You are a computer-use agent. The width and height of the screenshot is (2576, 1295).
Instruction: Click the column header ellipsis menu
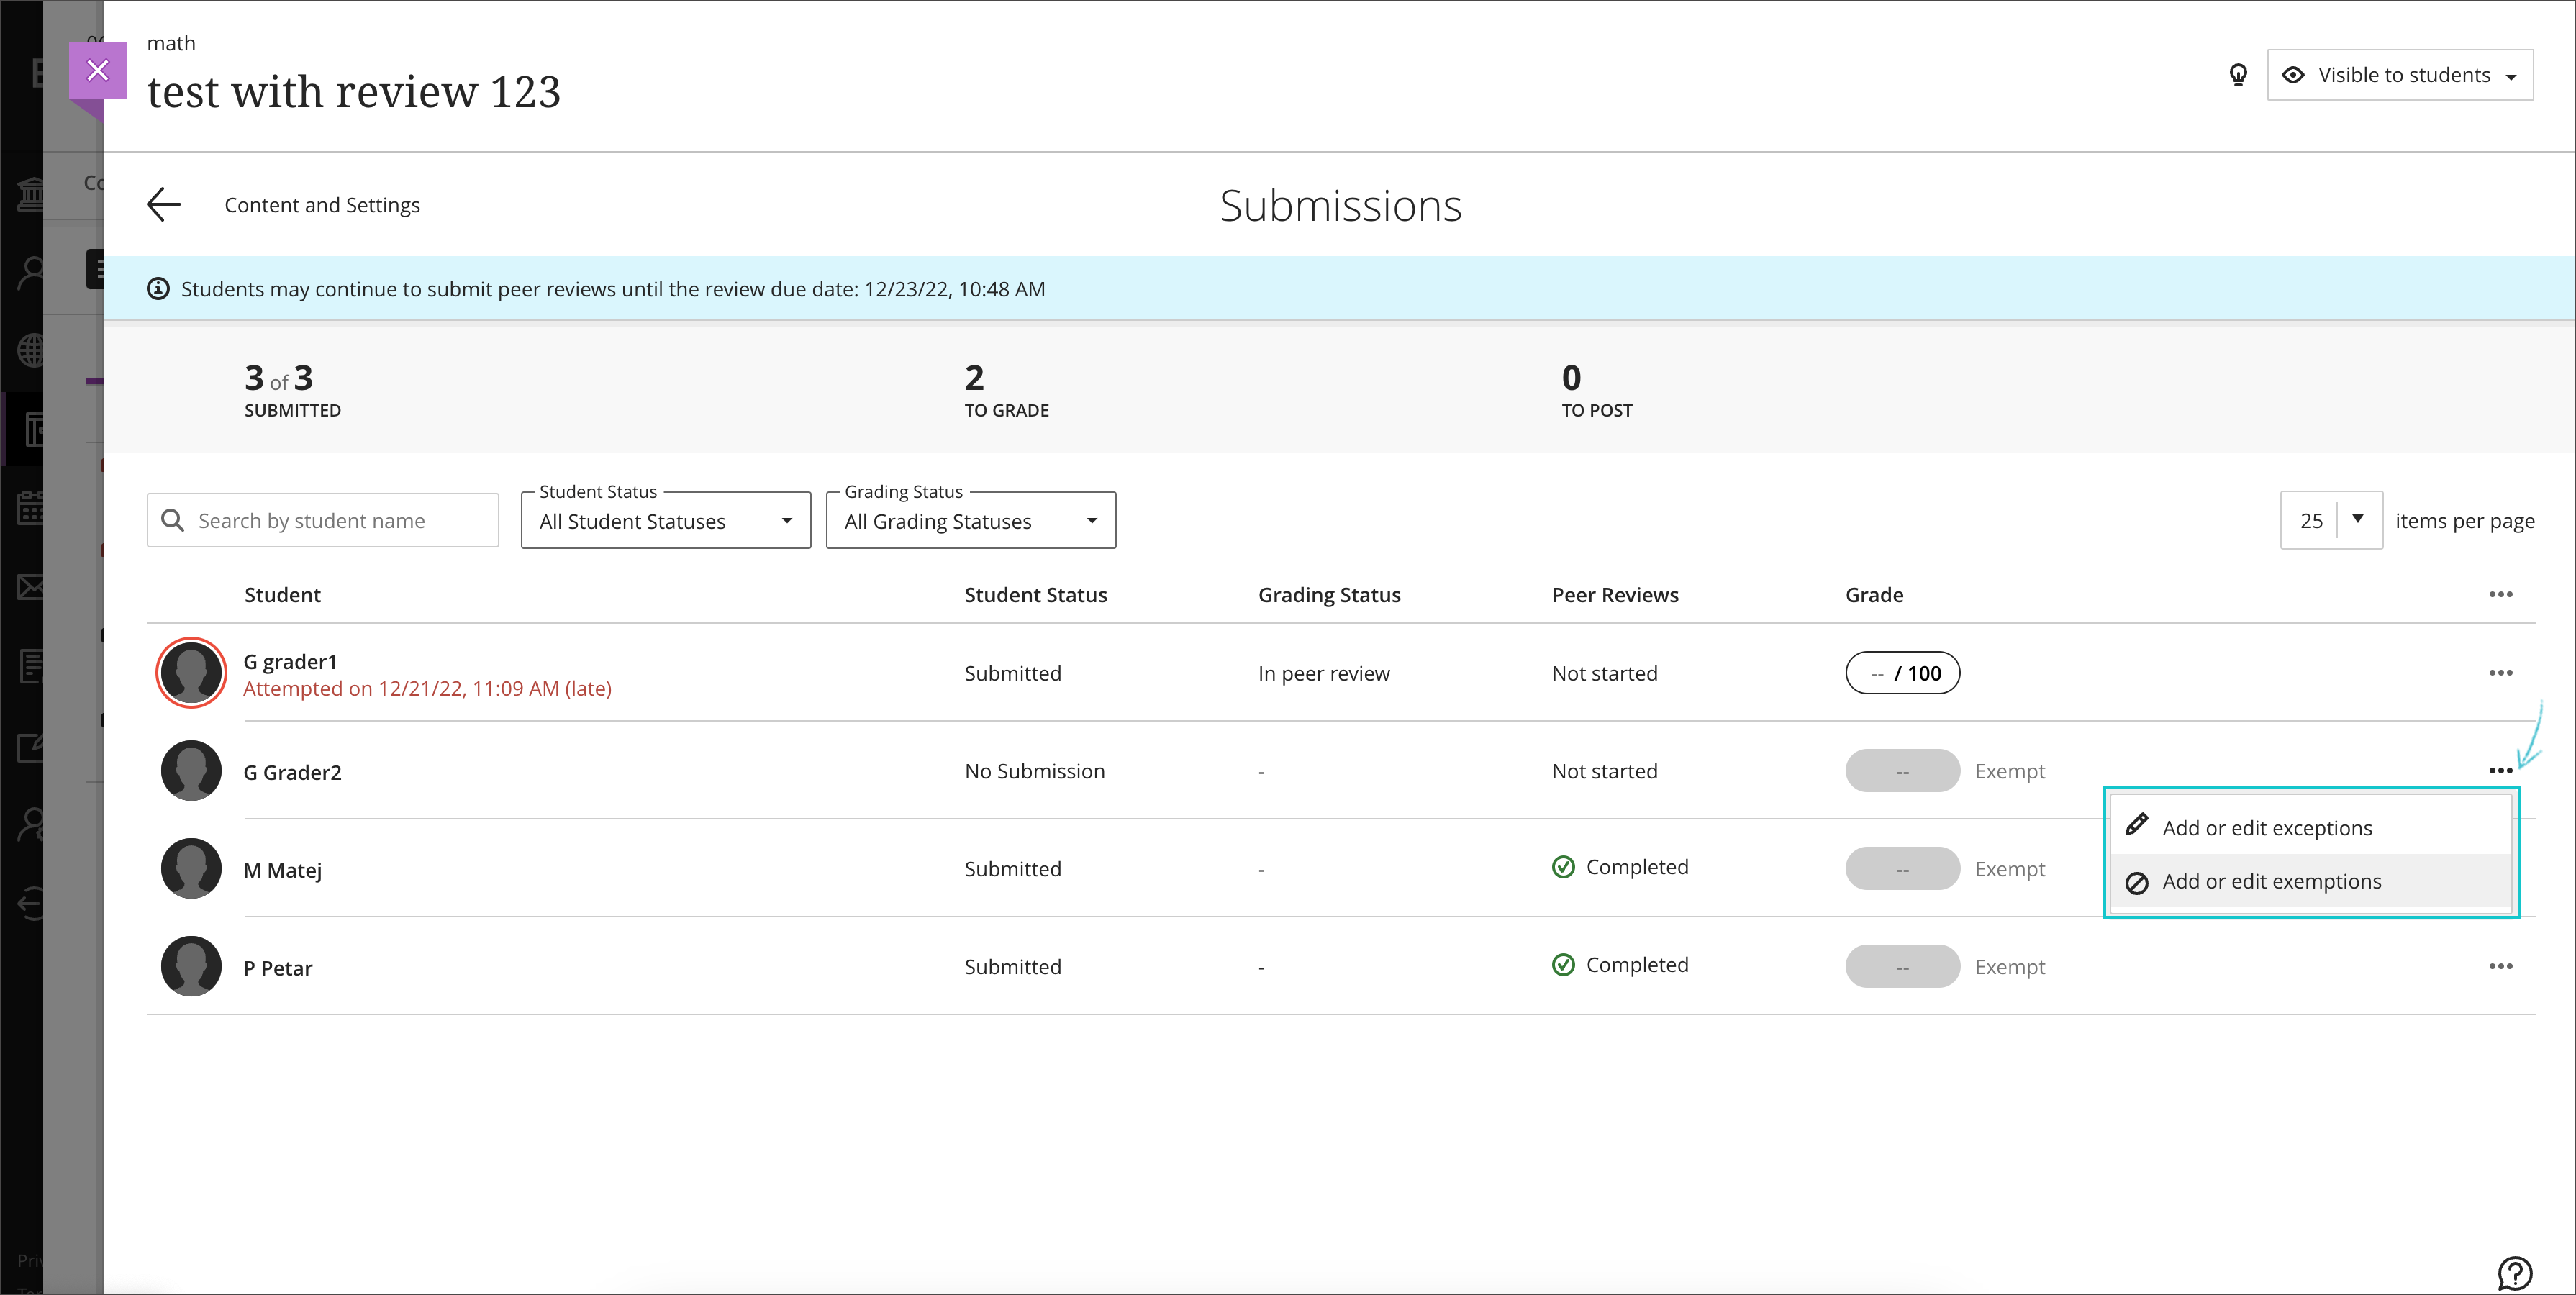click(2500, 595)
